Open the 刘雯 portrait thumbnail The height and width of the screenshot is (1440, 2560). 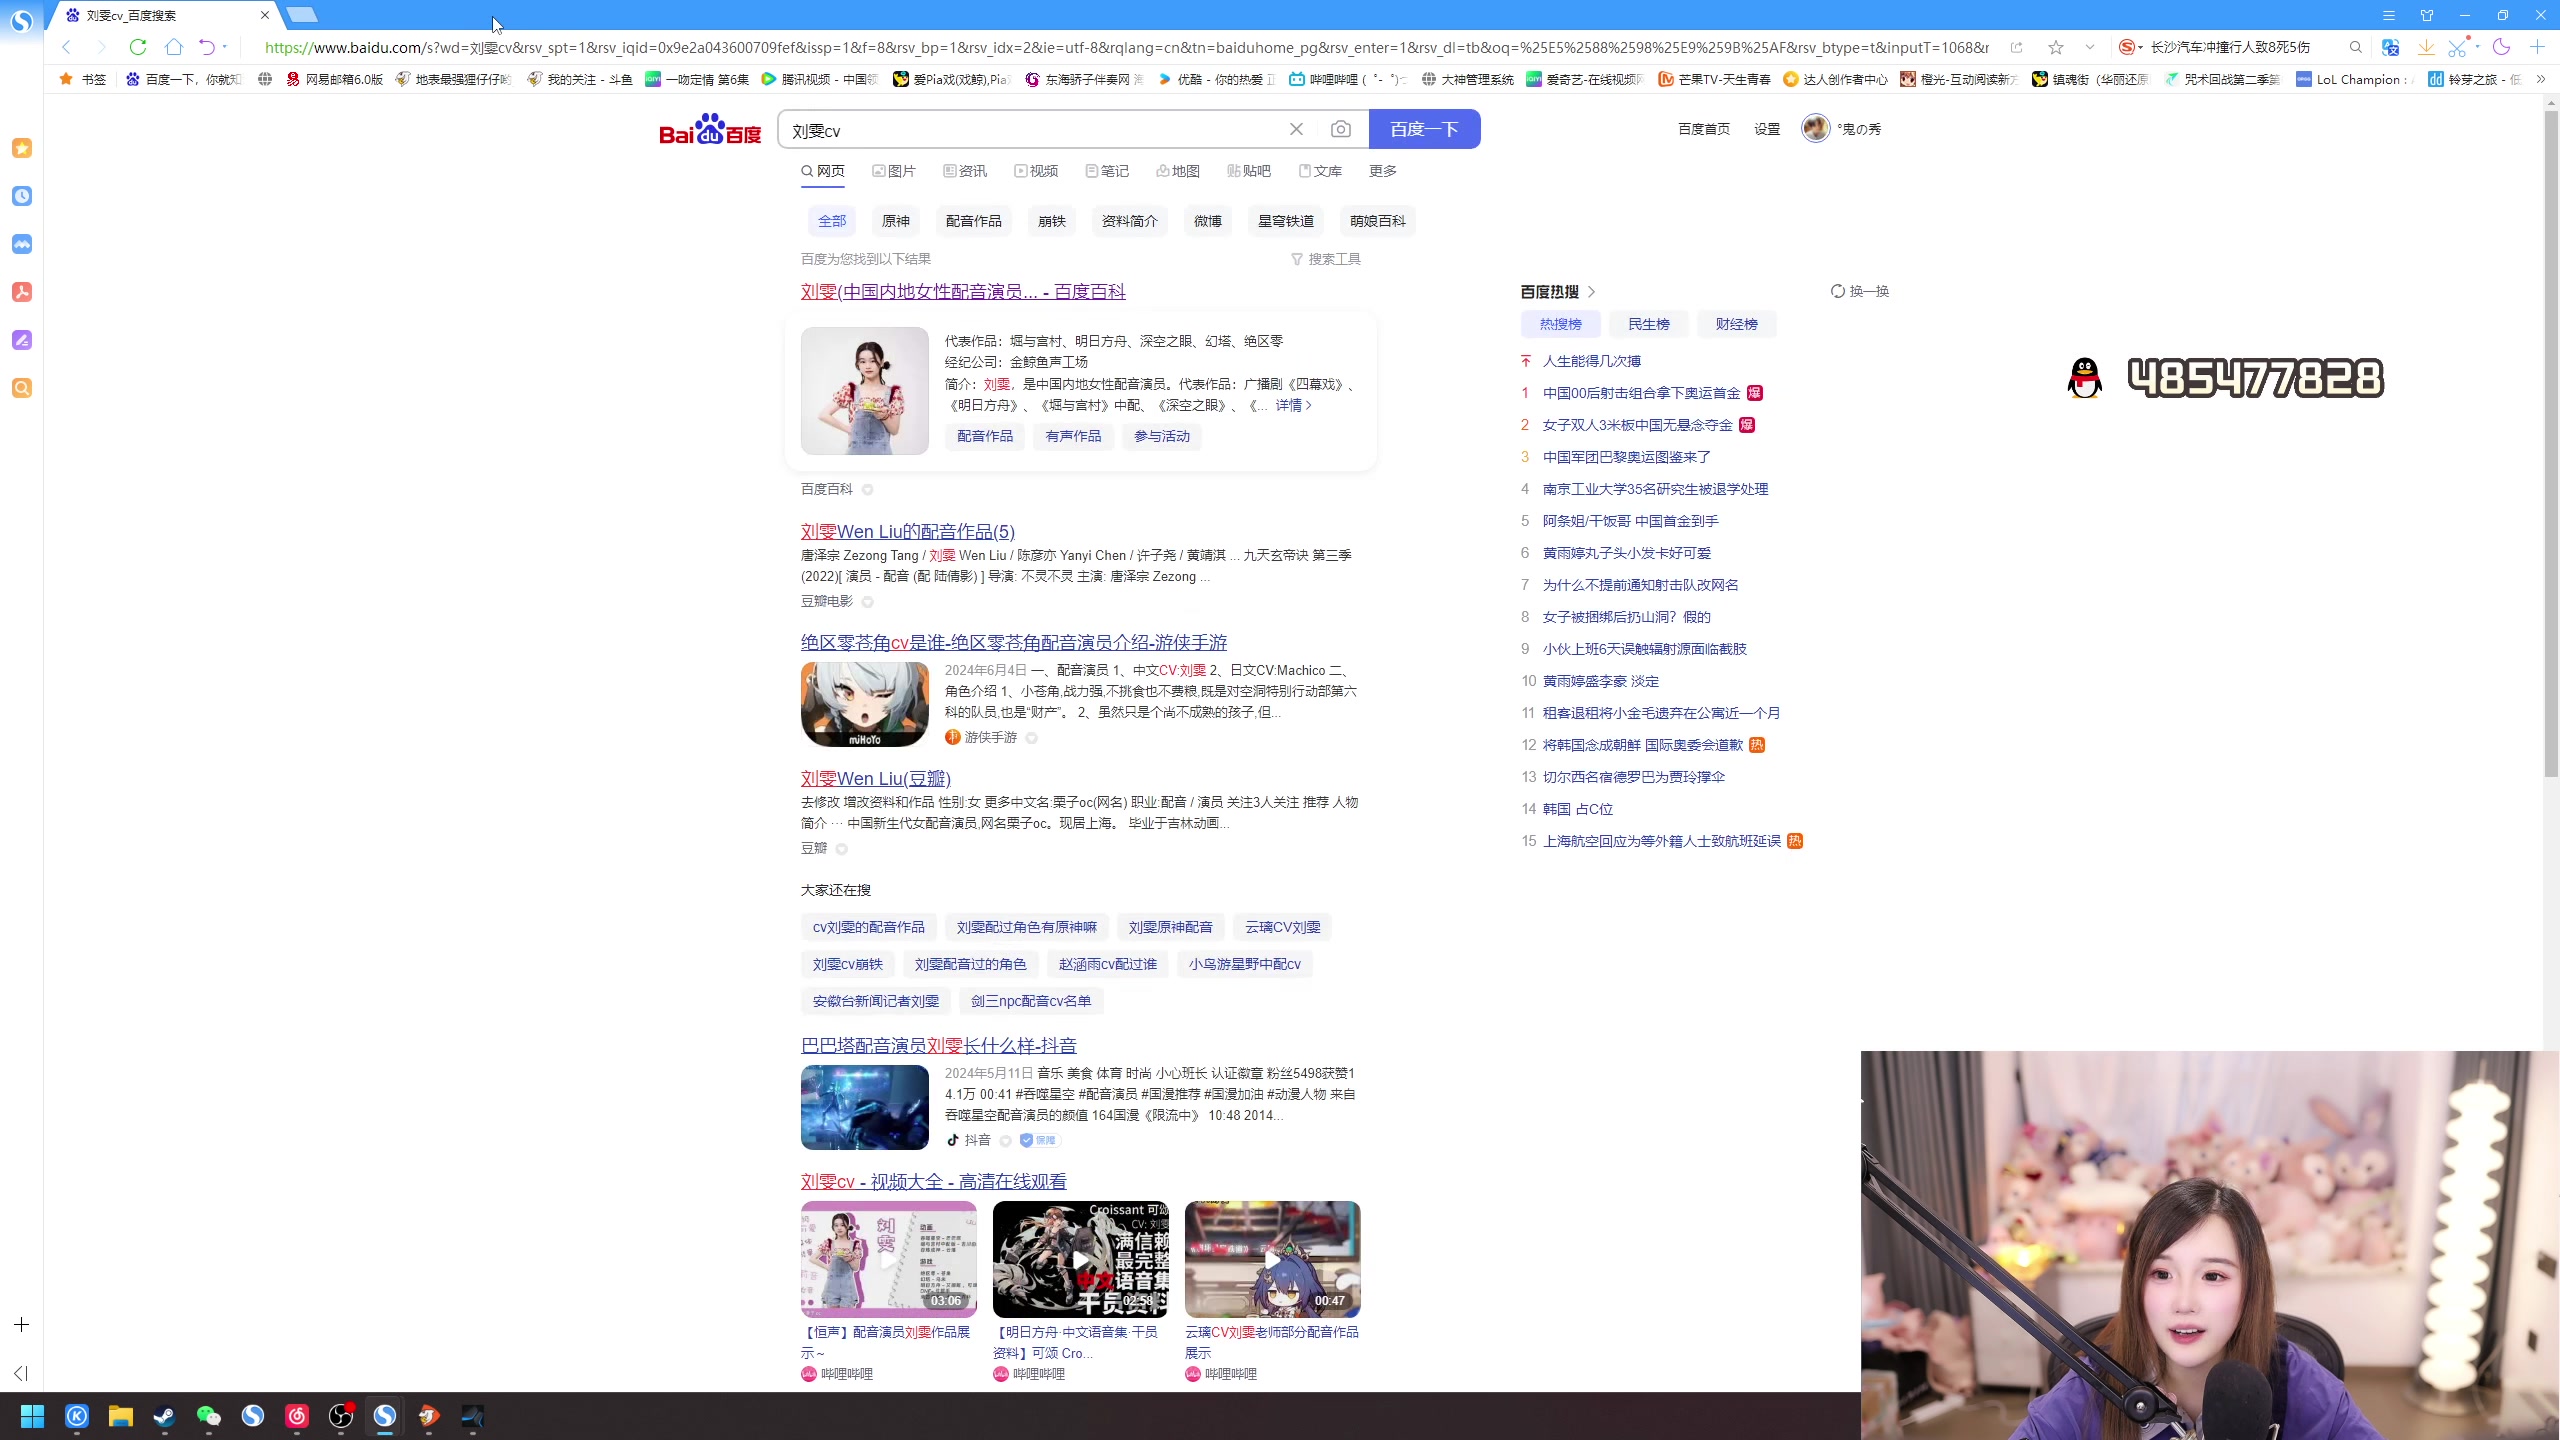[x=864, y=391]
